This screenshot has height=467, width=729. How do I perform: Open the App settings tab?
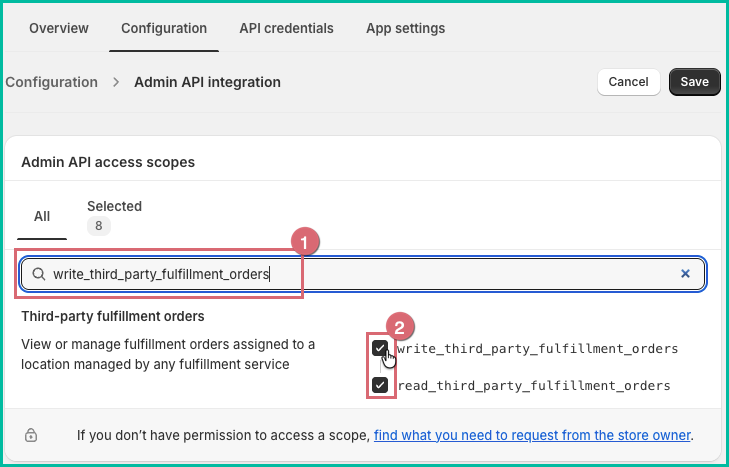(405, 28)
